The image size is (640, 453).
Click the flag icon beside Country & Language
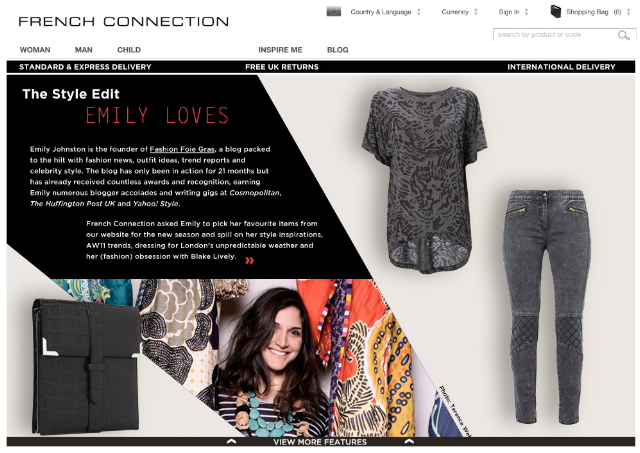pos(333,11)
